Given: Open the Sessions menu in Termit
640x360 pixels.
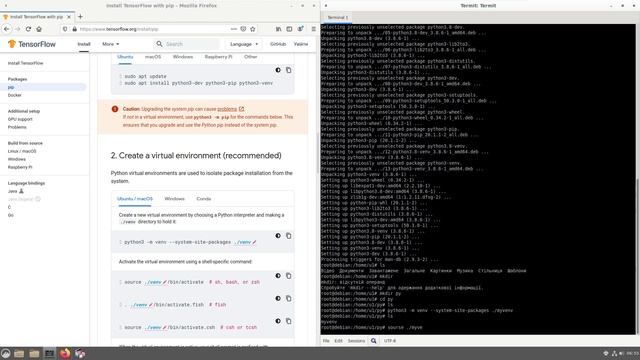Looking at the screenshot, I should 356,340.
